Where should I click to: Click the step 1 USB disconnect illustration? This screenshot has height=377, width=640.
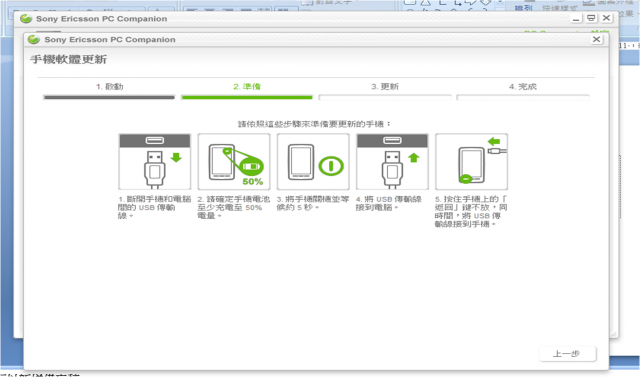(155, 161)
